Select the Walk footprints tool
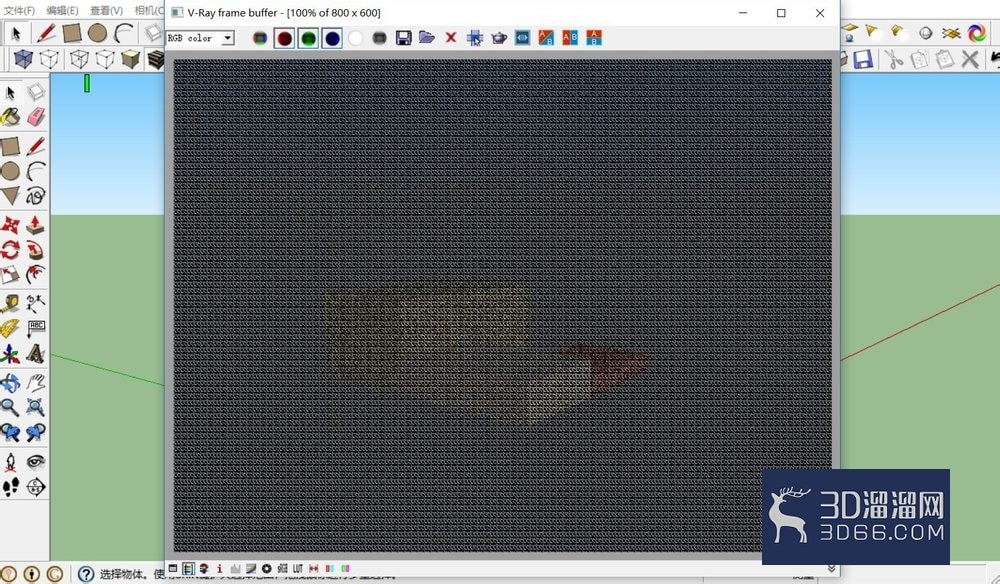 pos(10,487)
